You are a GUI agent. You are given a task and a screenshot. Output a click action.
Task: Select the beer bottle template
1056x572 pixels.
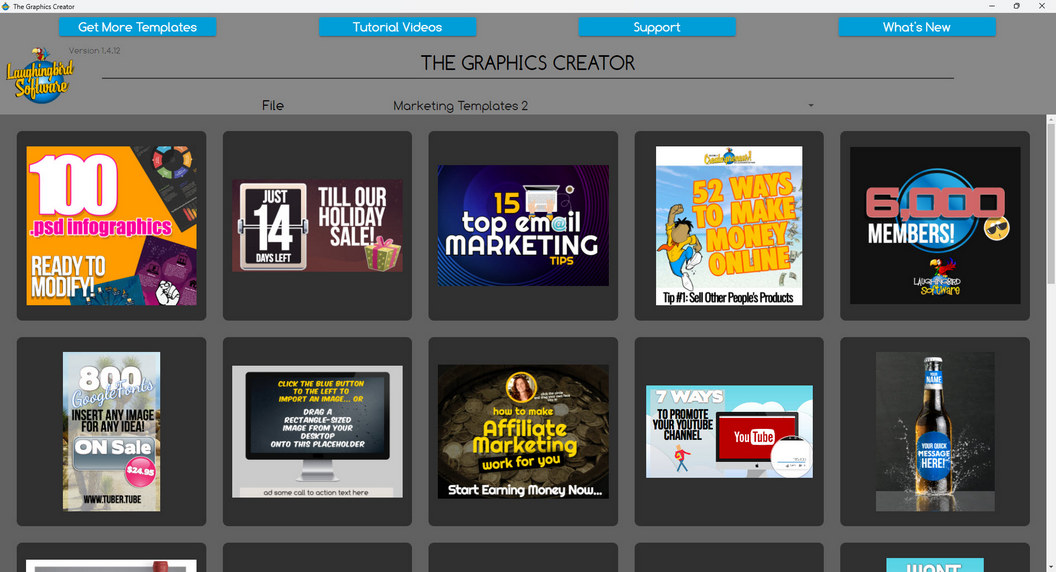(x=935, y=431)
